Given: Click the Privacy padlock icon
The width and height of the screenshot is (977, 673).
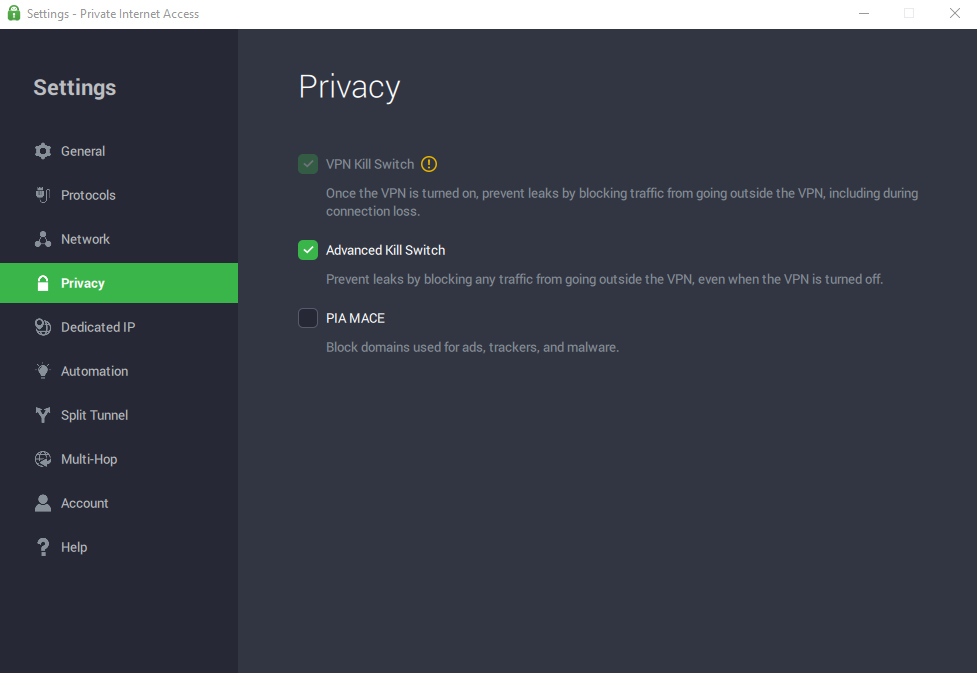Looking at the screenshot, I should [x=43, y=283].
